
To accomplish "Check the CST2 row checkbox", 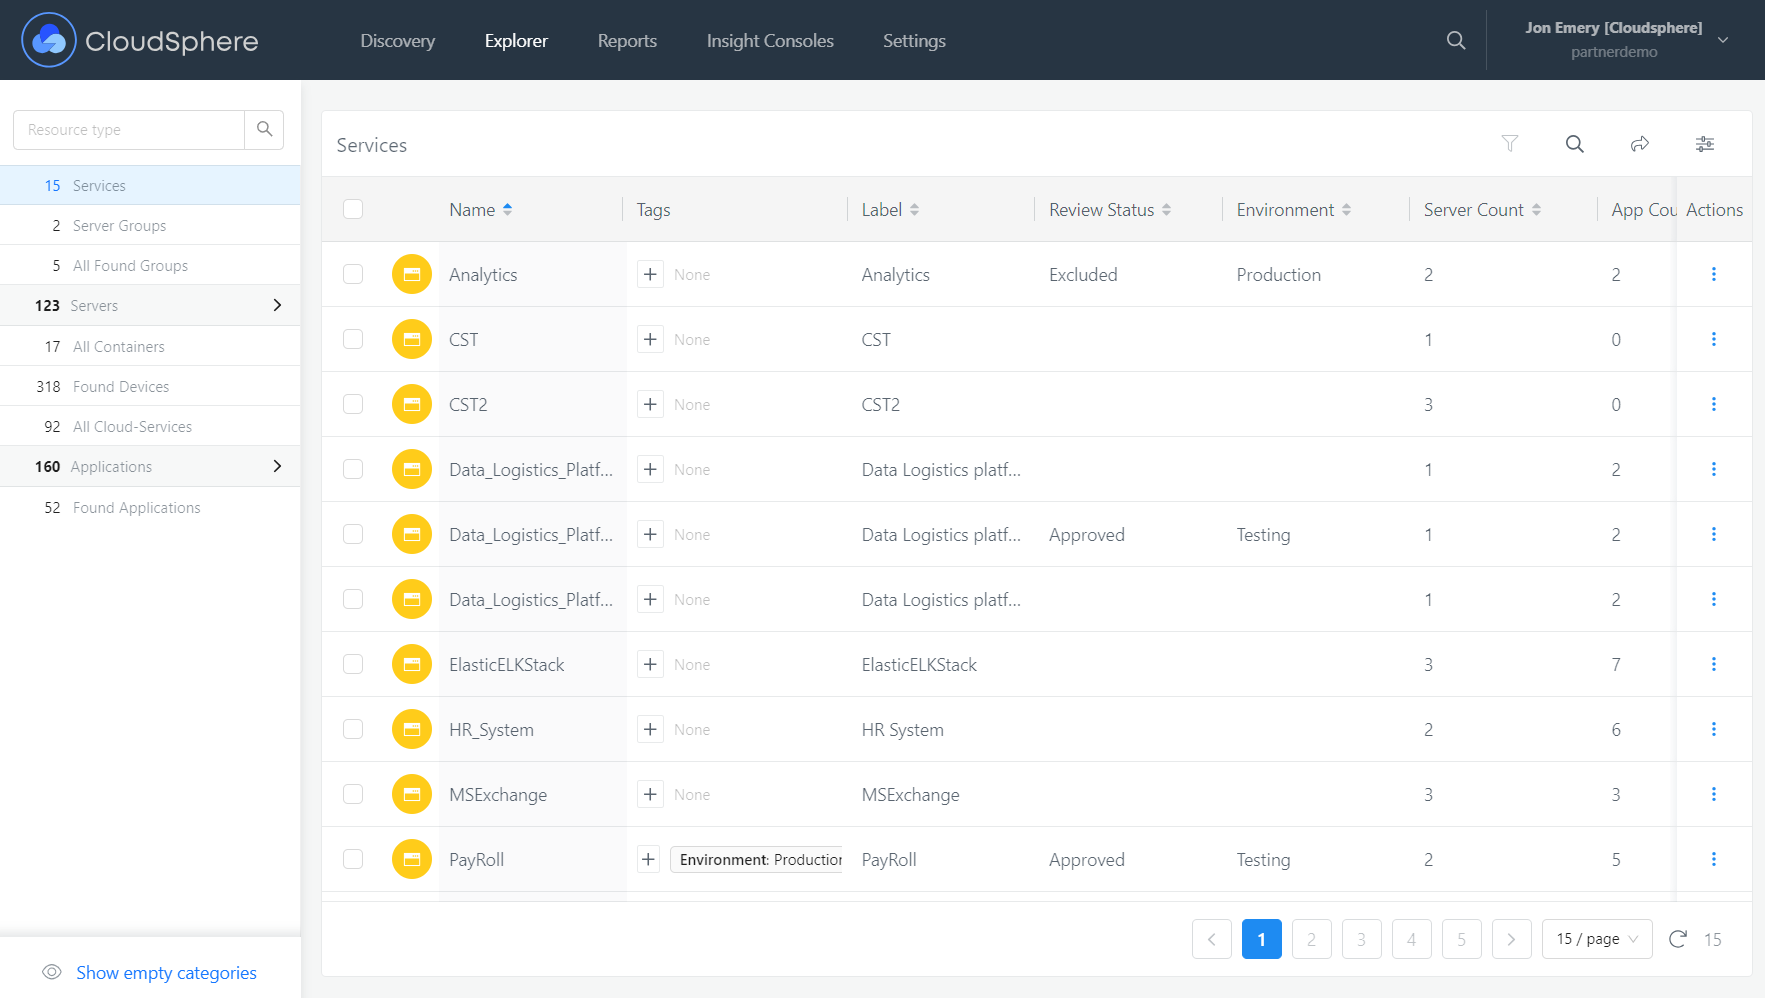I will 353,404.
